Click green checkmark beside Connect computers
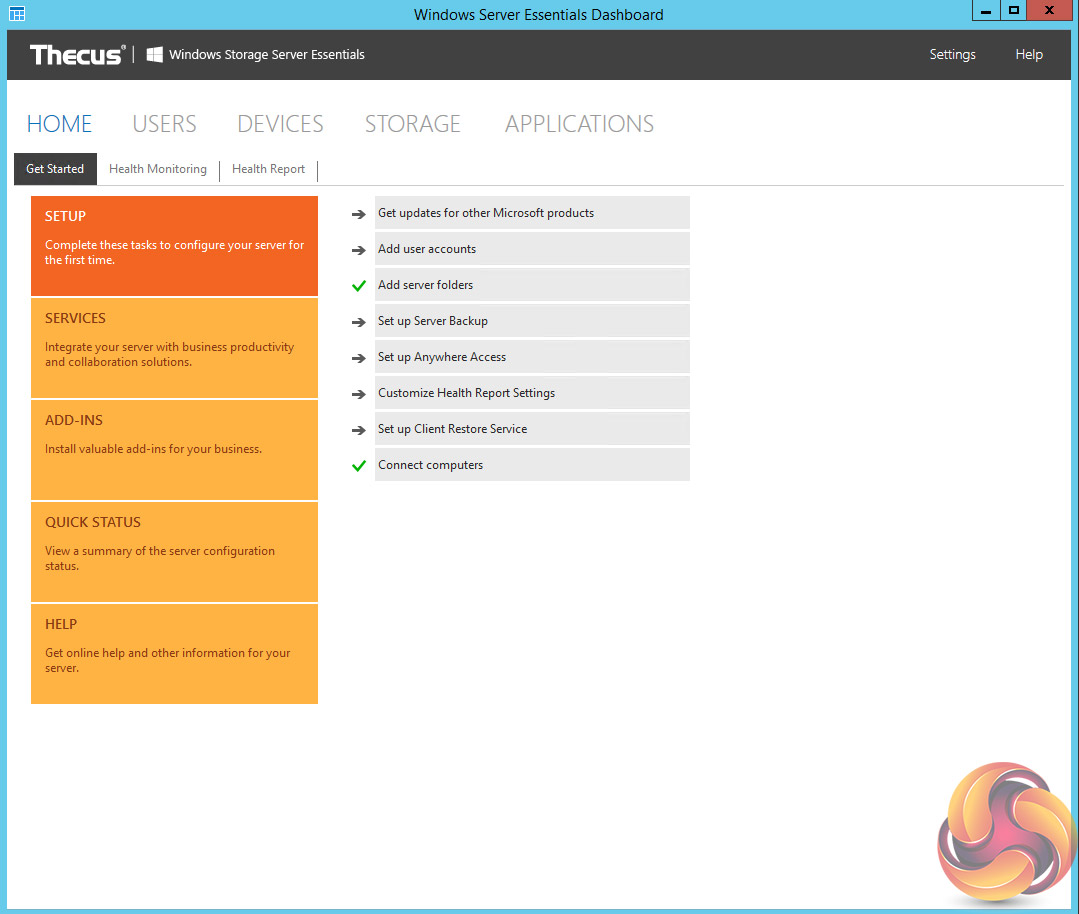1079x914 pixels. [x=359, y=466]
